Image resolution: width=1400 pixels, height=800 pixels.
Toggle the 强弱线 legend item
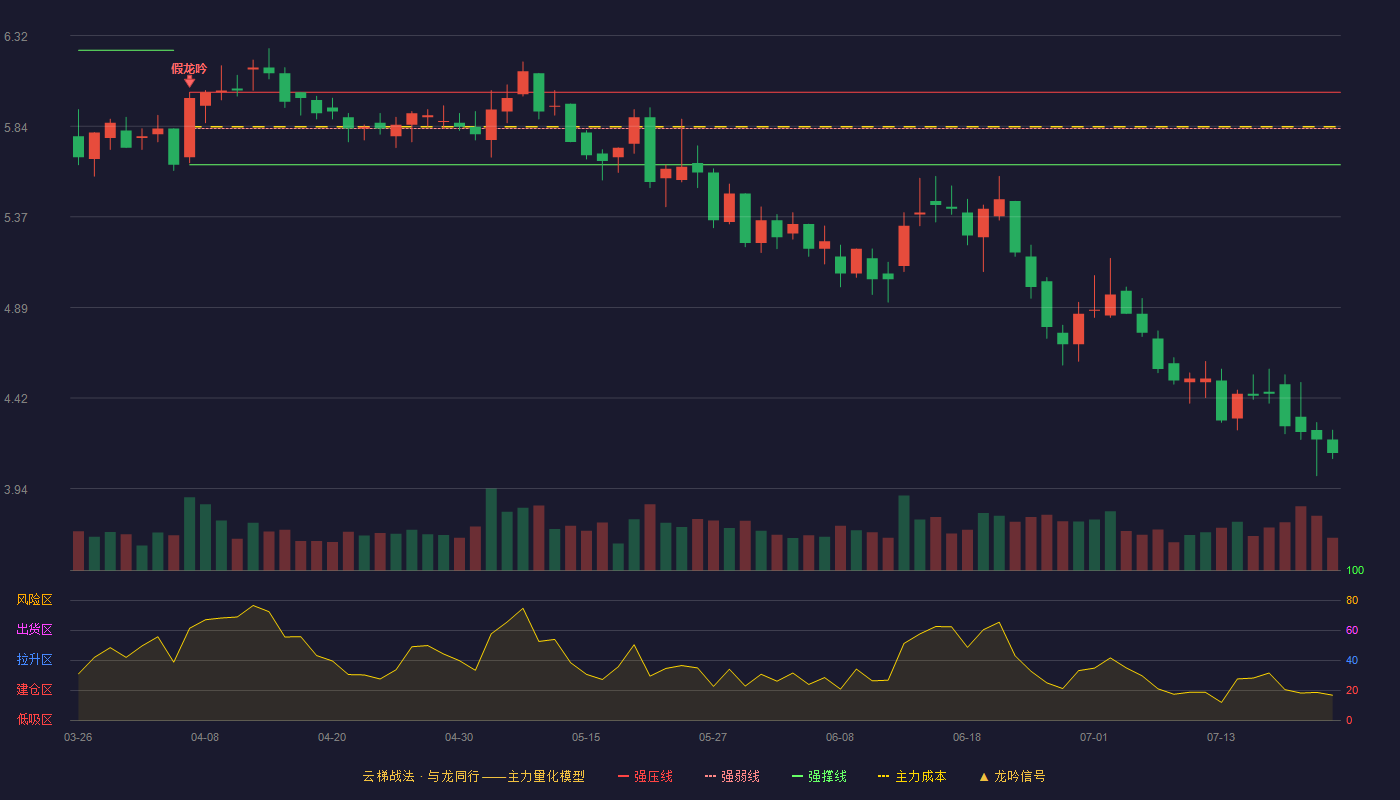click(x=732, y=776)
